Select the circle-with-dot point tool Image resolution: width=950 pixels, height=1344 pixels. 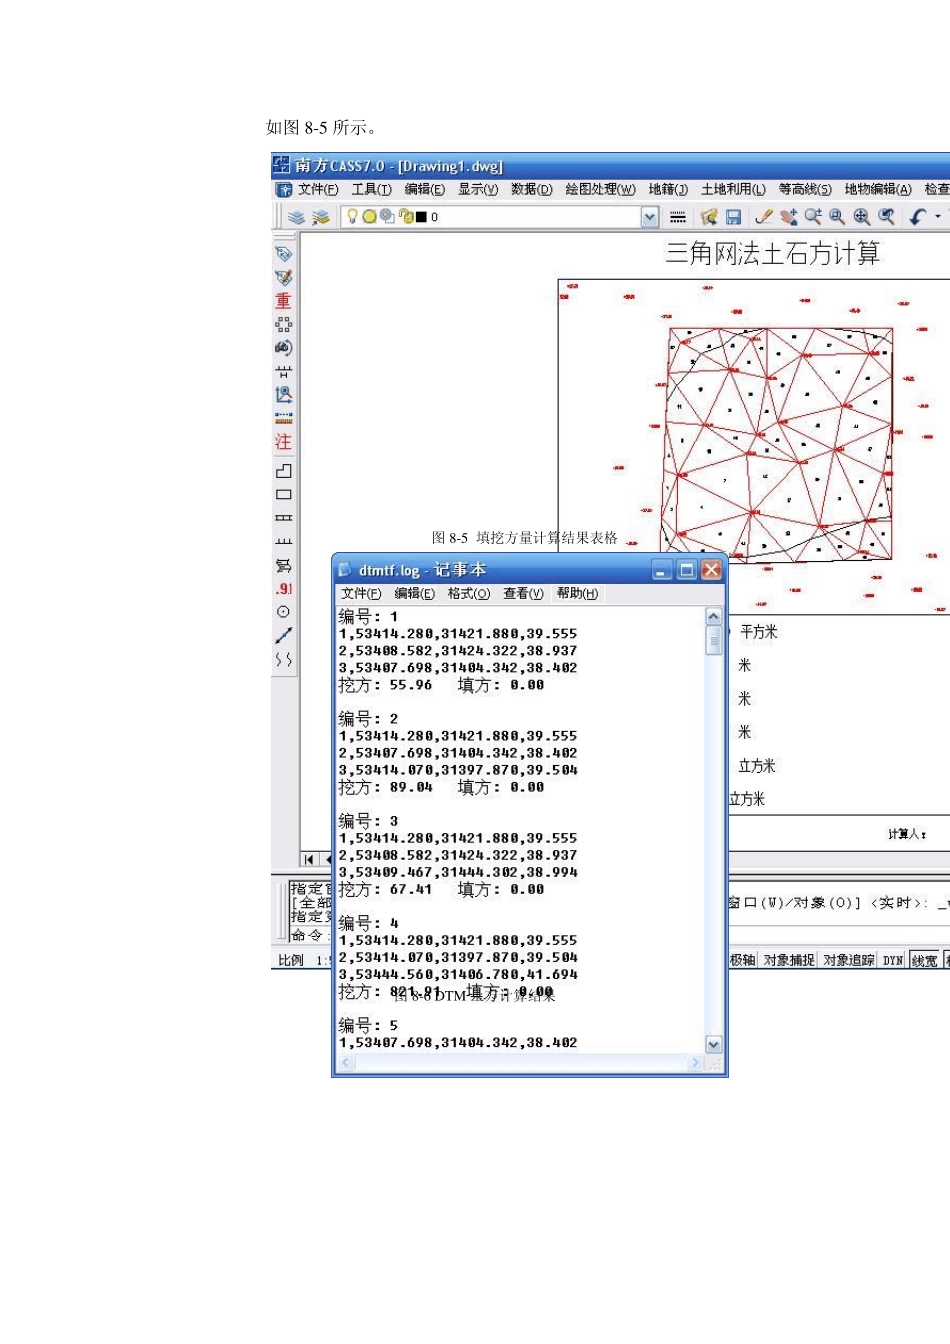pyautogui.click(x=284, y=612)
